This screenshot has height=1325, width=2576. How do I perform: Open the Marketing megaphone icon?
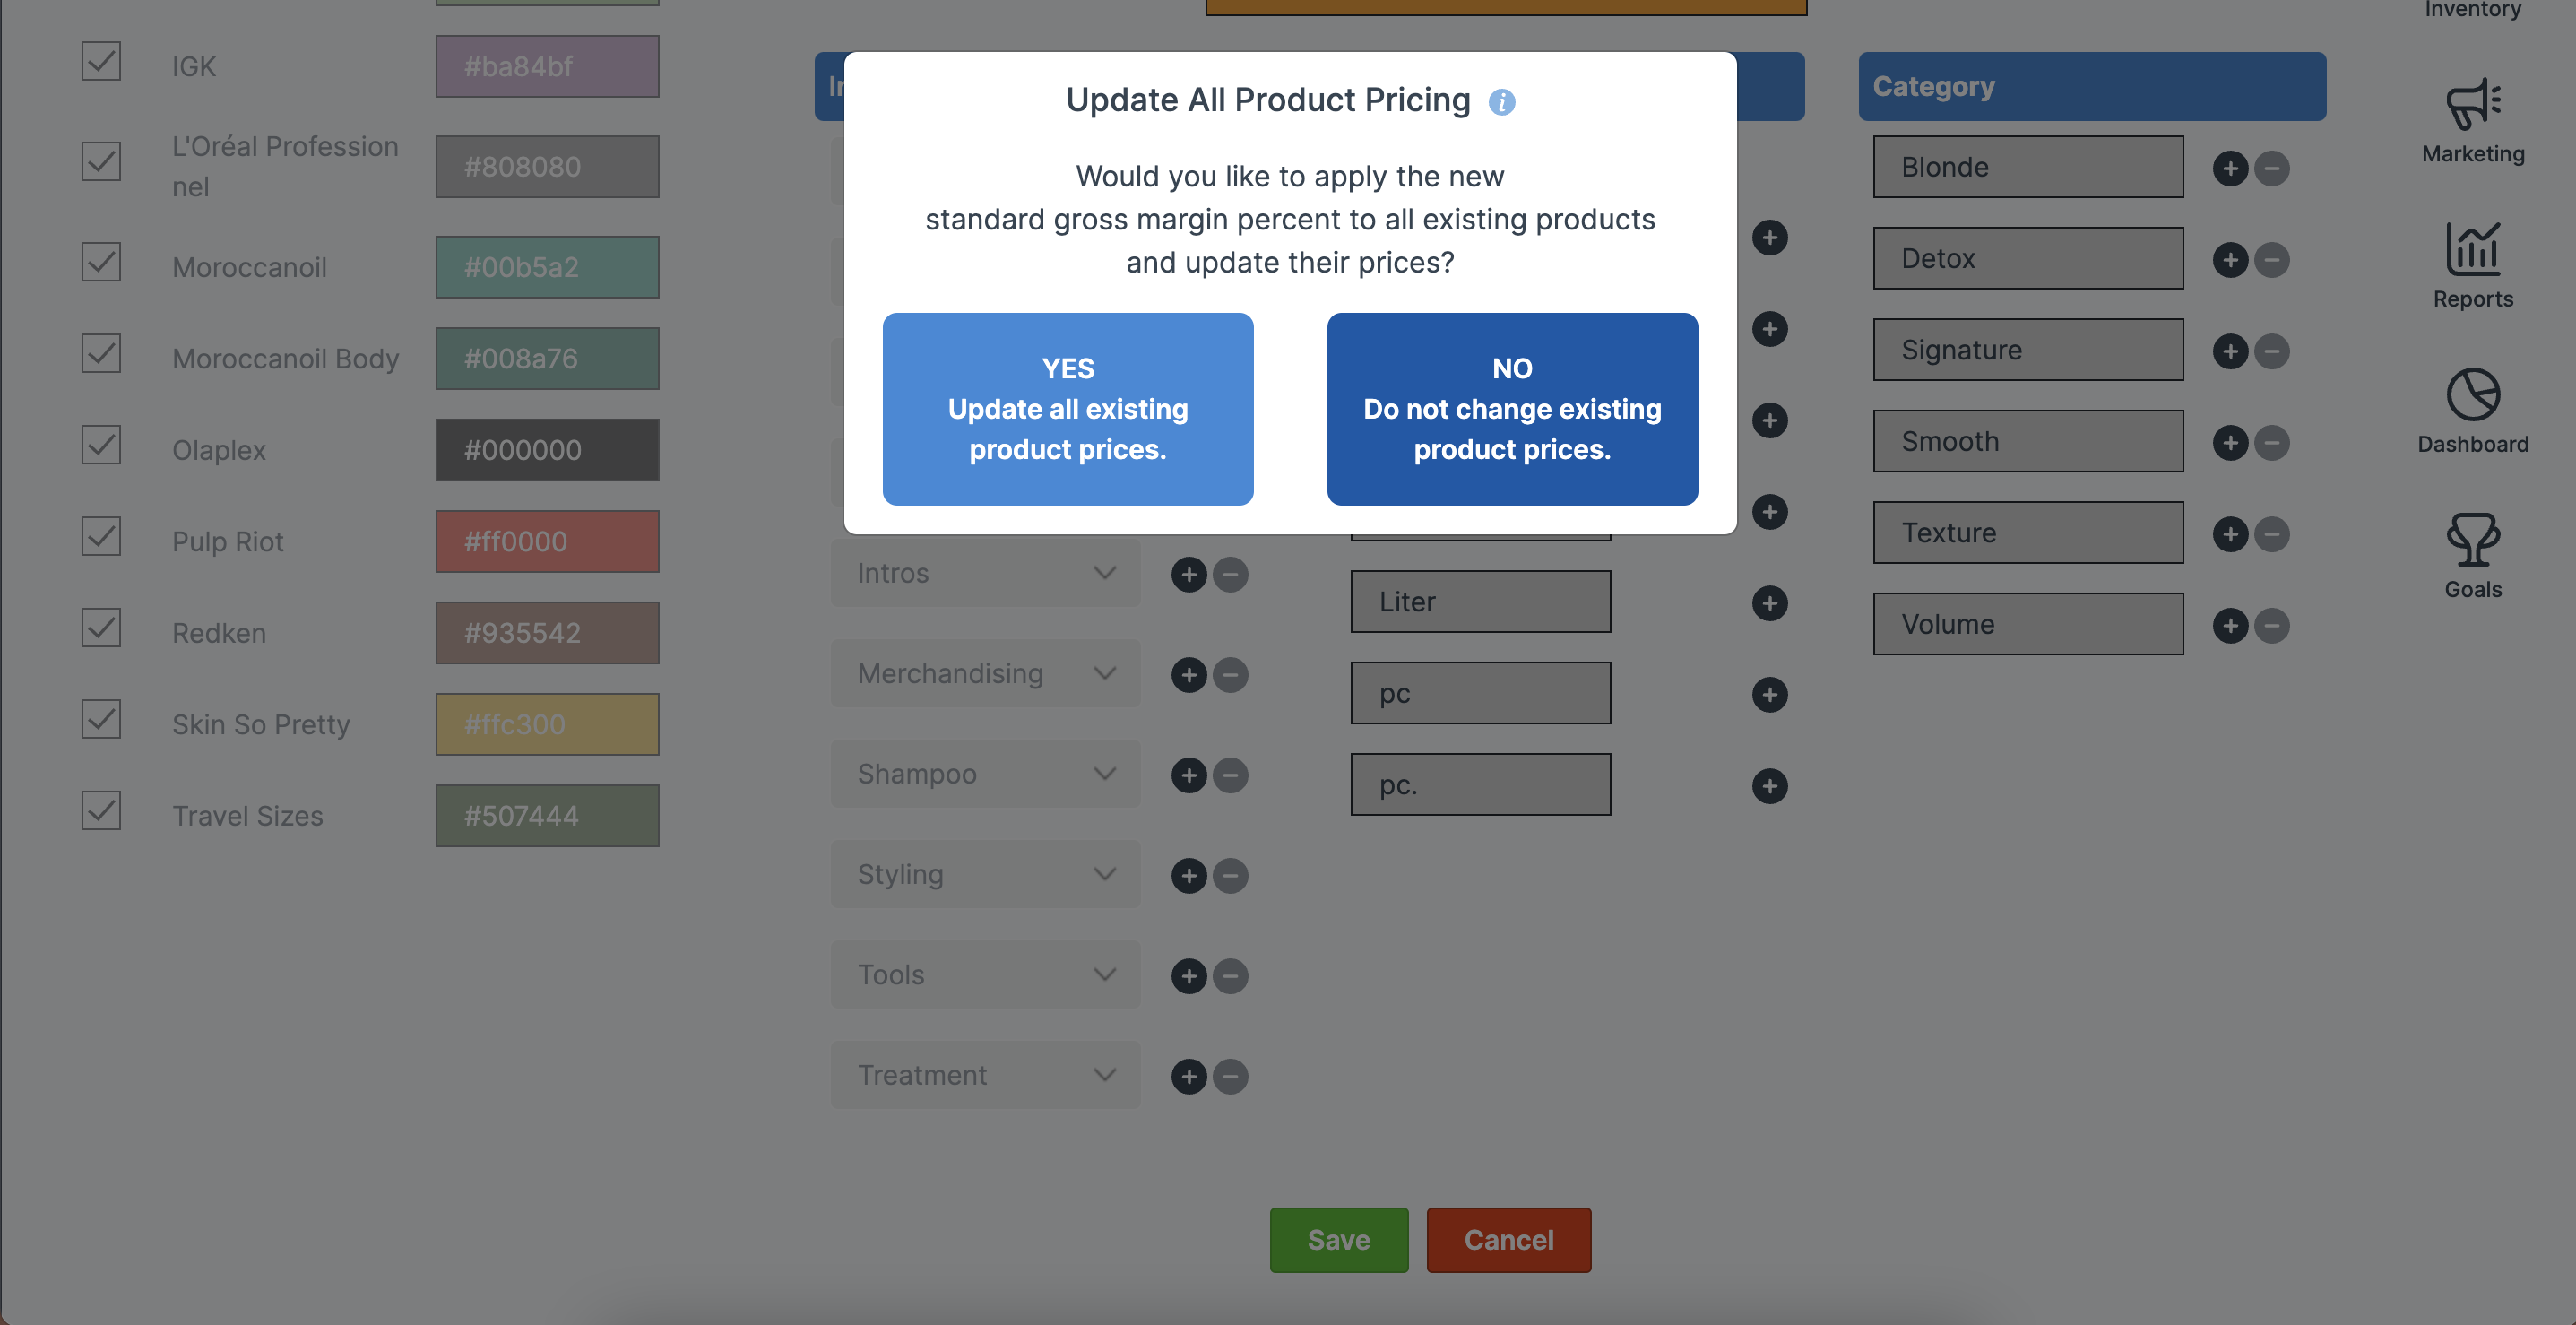(2472, 104)
